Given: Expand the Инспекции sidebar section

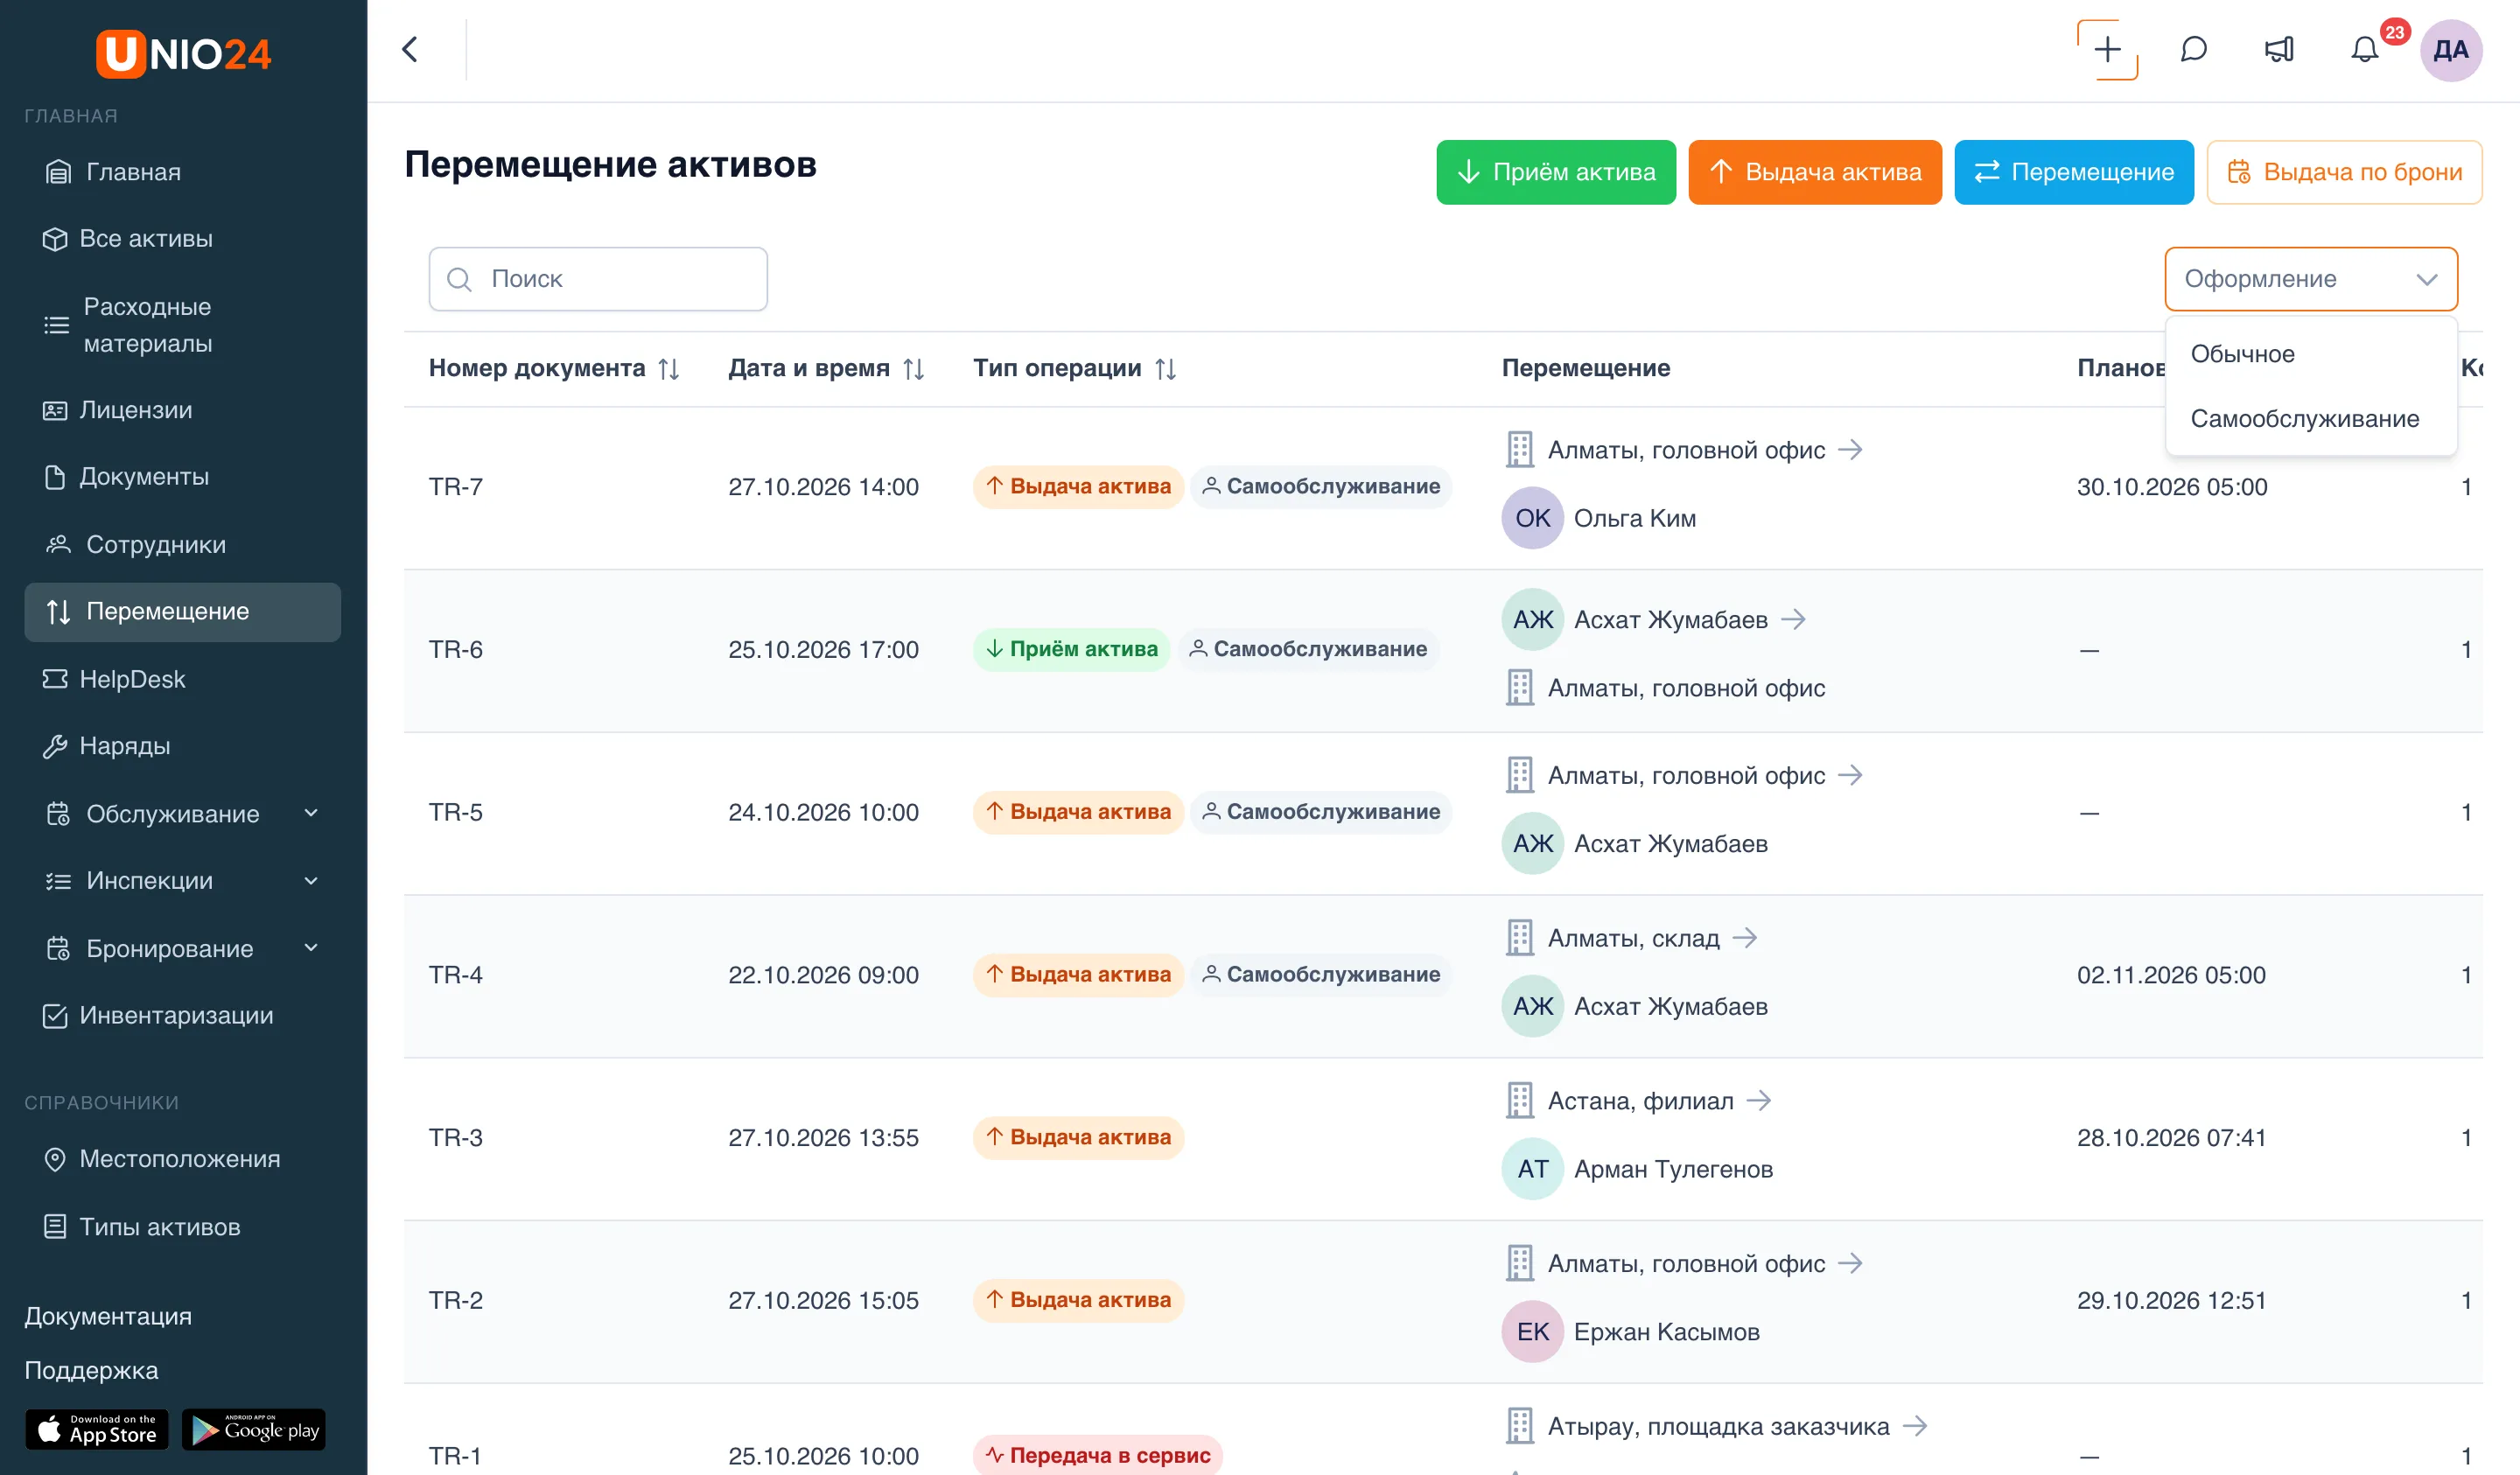Looking at the screenshot, I should pos(183,881).
